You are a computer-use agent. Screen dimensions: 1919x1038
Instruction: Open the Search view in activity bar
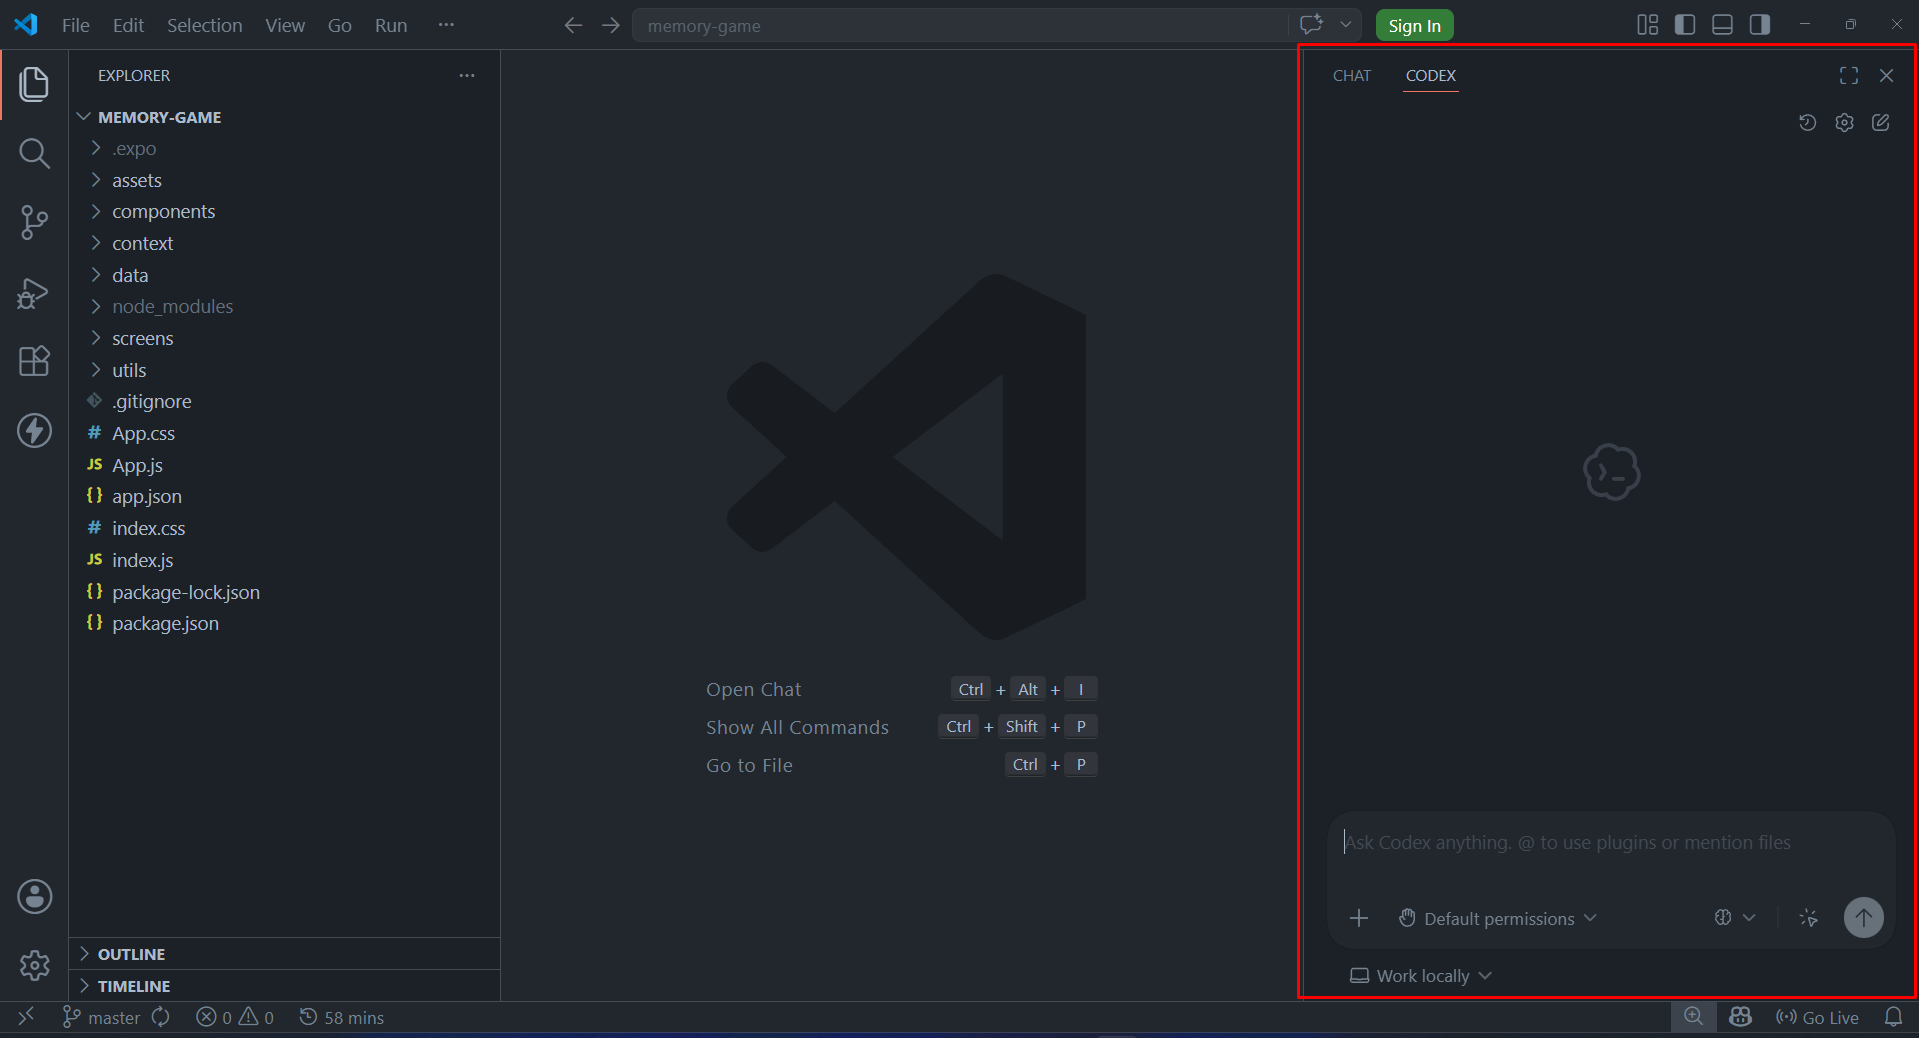[x=34, y=153]
